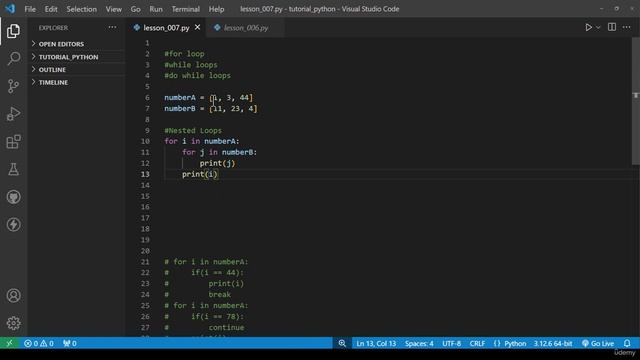Click the #Nested Loops comment
The image size is (640, 360).
[x=193, y=130]
